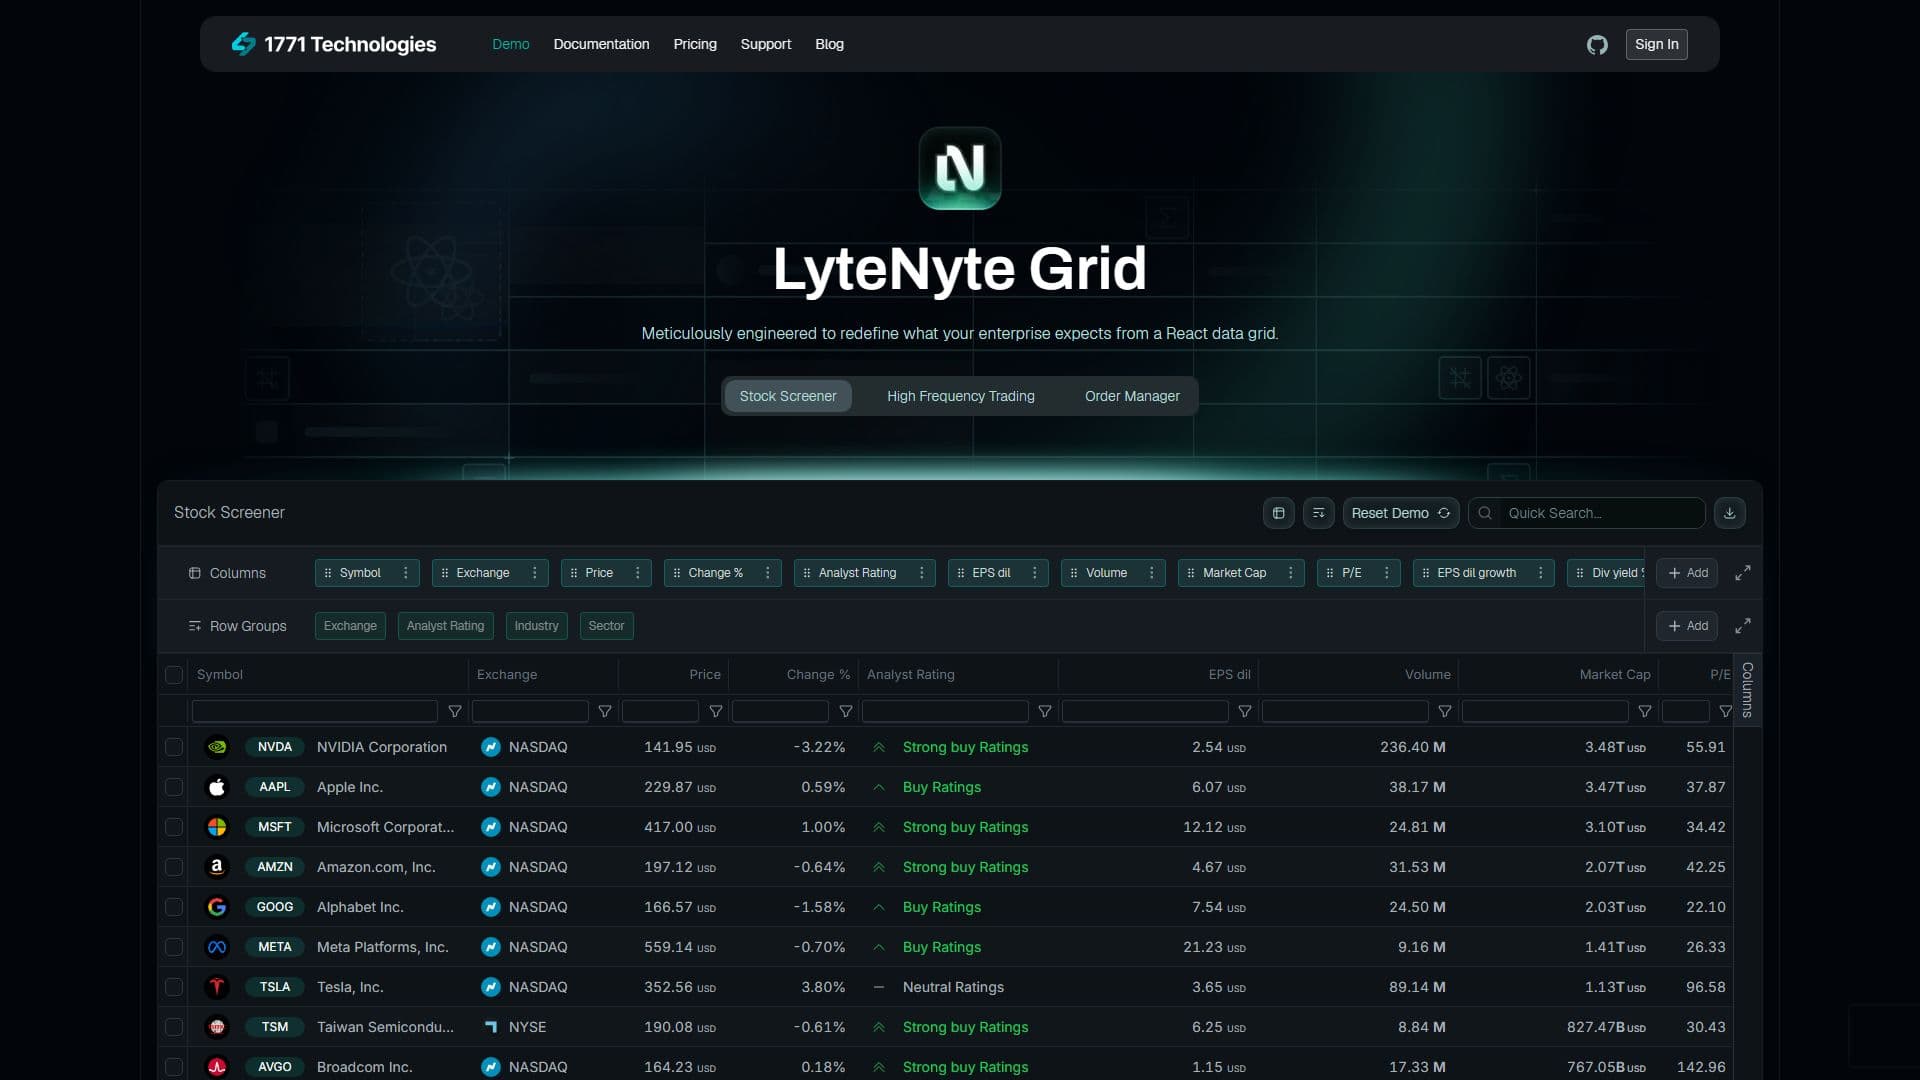
Task: Open the Market Cap column pill menu
Action: pos(1290,573)
